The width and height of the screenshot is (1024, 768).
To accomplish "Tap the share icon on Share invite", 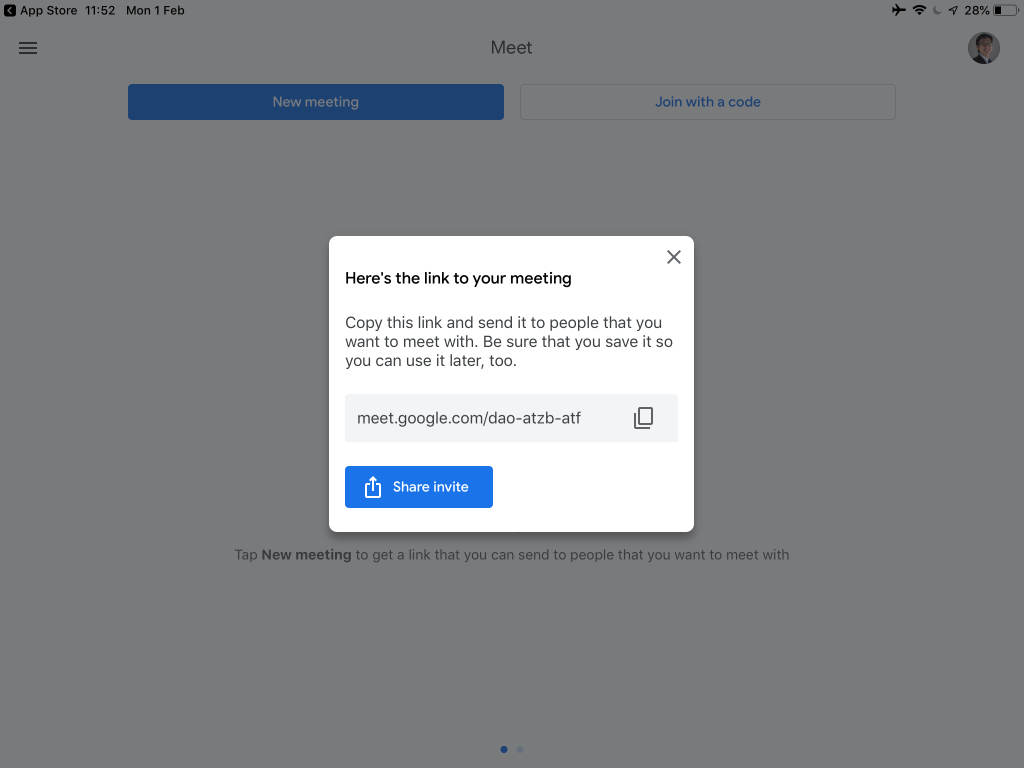I will pos(373,487).
